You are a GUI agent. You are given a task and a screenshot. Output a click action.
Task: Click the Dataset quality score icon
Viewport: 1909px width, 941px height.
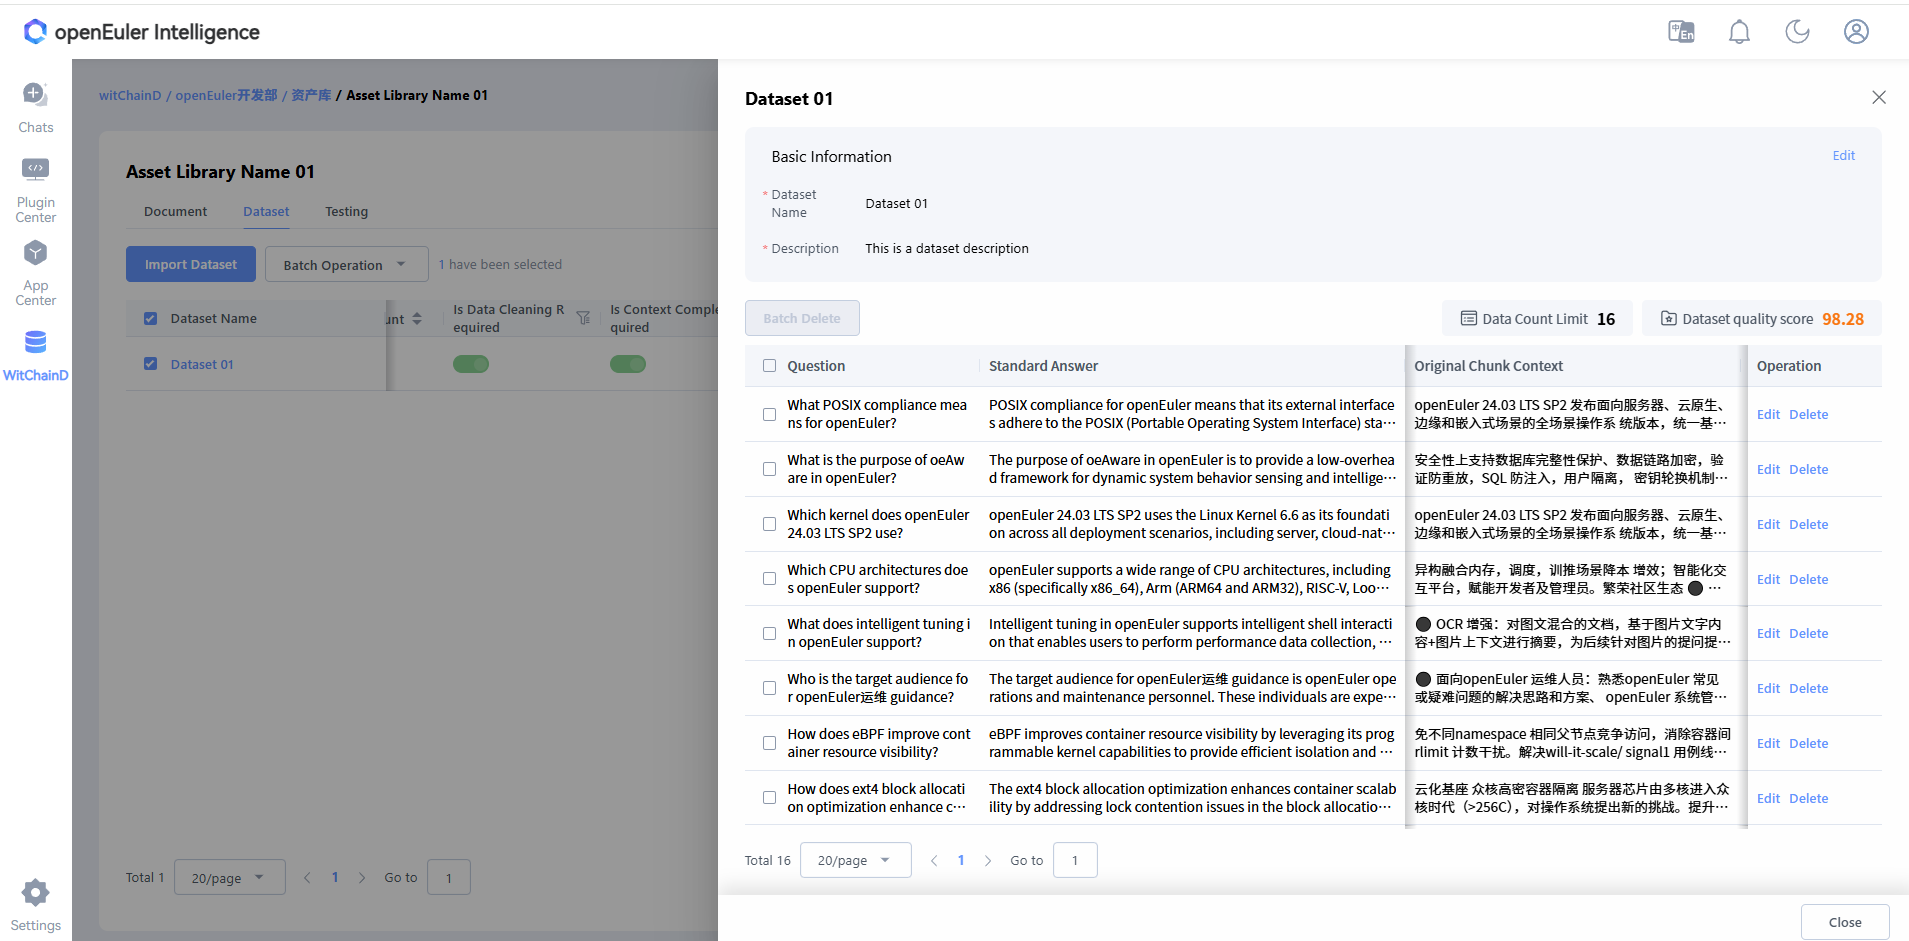1668,319
